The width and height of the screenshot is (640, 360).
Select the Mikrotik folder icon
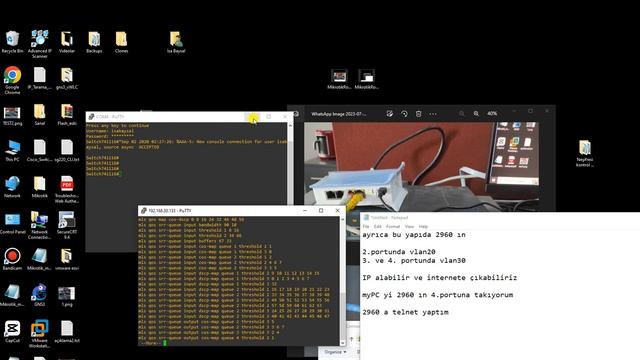click(40, 187)
